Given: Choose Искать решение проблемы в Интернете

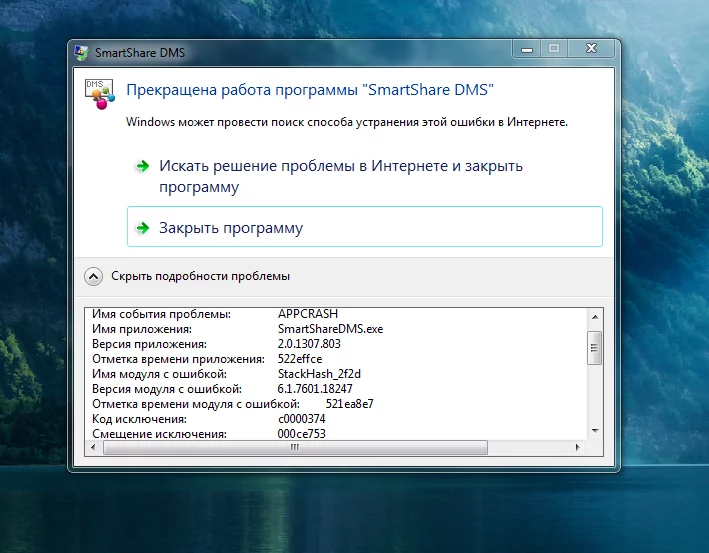Looking at the screenshot, I should pos(340,176).
